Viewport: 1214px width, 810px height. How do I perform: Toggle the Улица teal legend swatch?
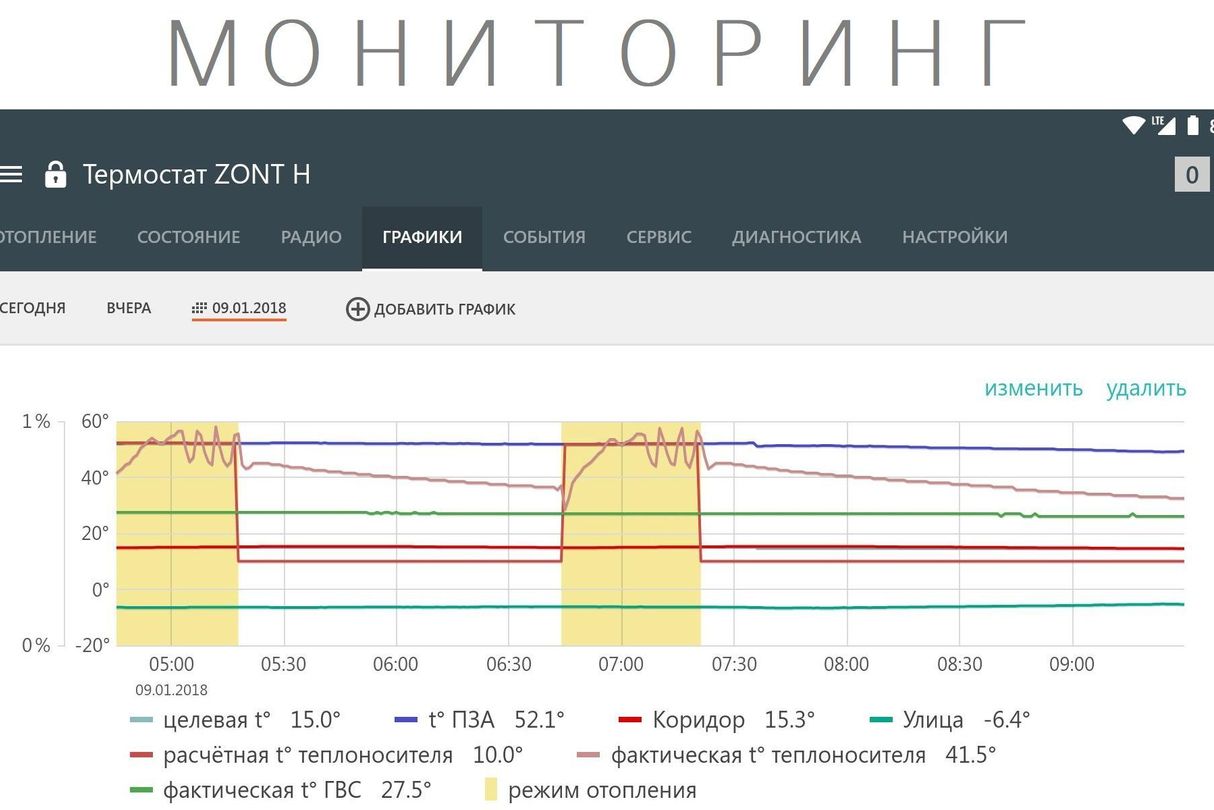(881, 721)
